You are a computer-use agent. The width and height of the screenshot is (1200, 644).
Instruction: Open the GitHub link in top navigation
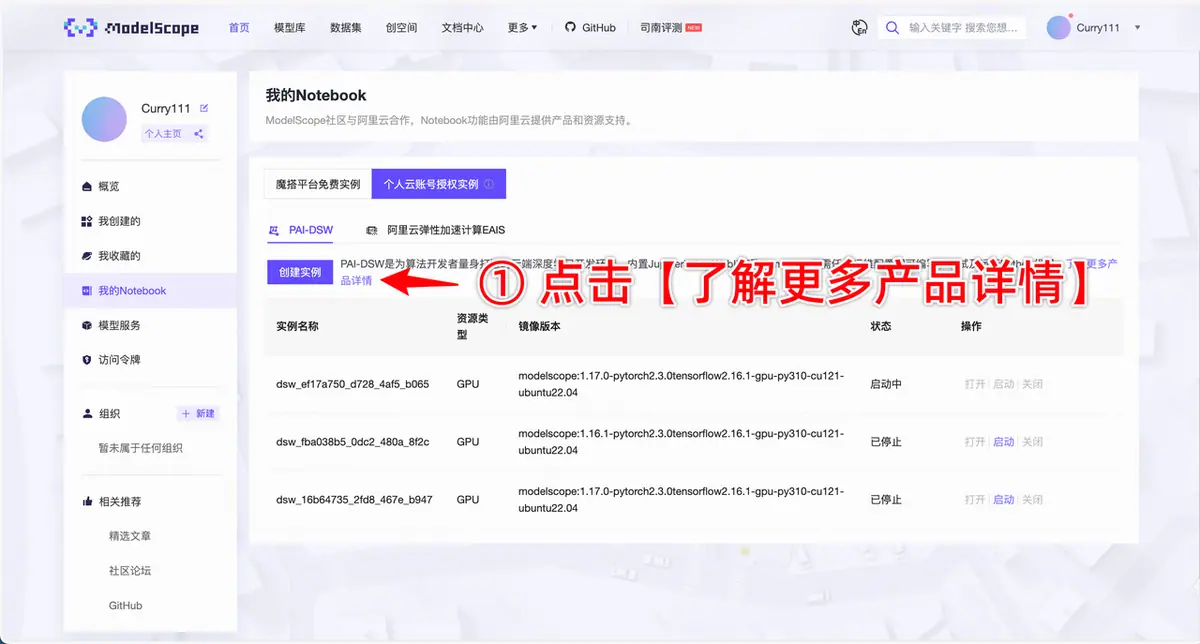click(x=590, y=28)
